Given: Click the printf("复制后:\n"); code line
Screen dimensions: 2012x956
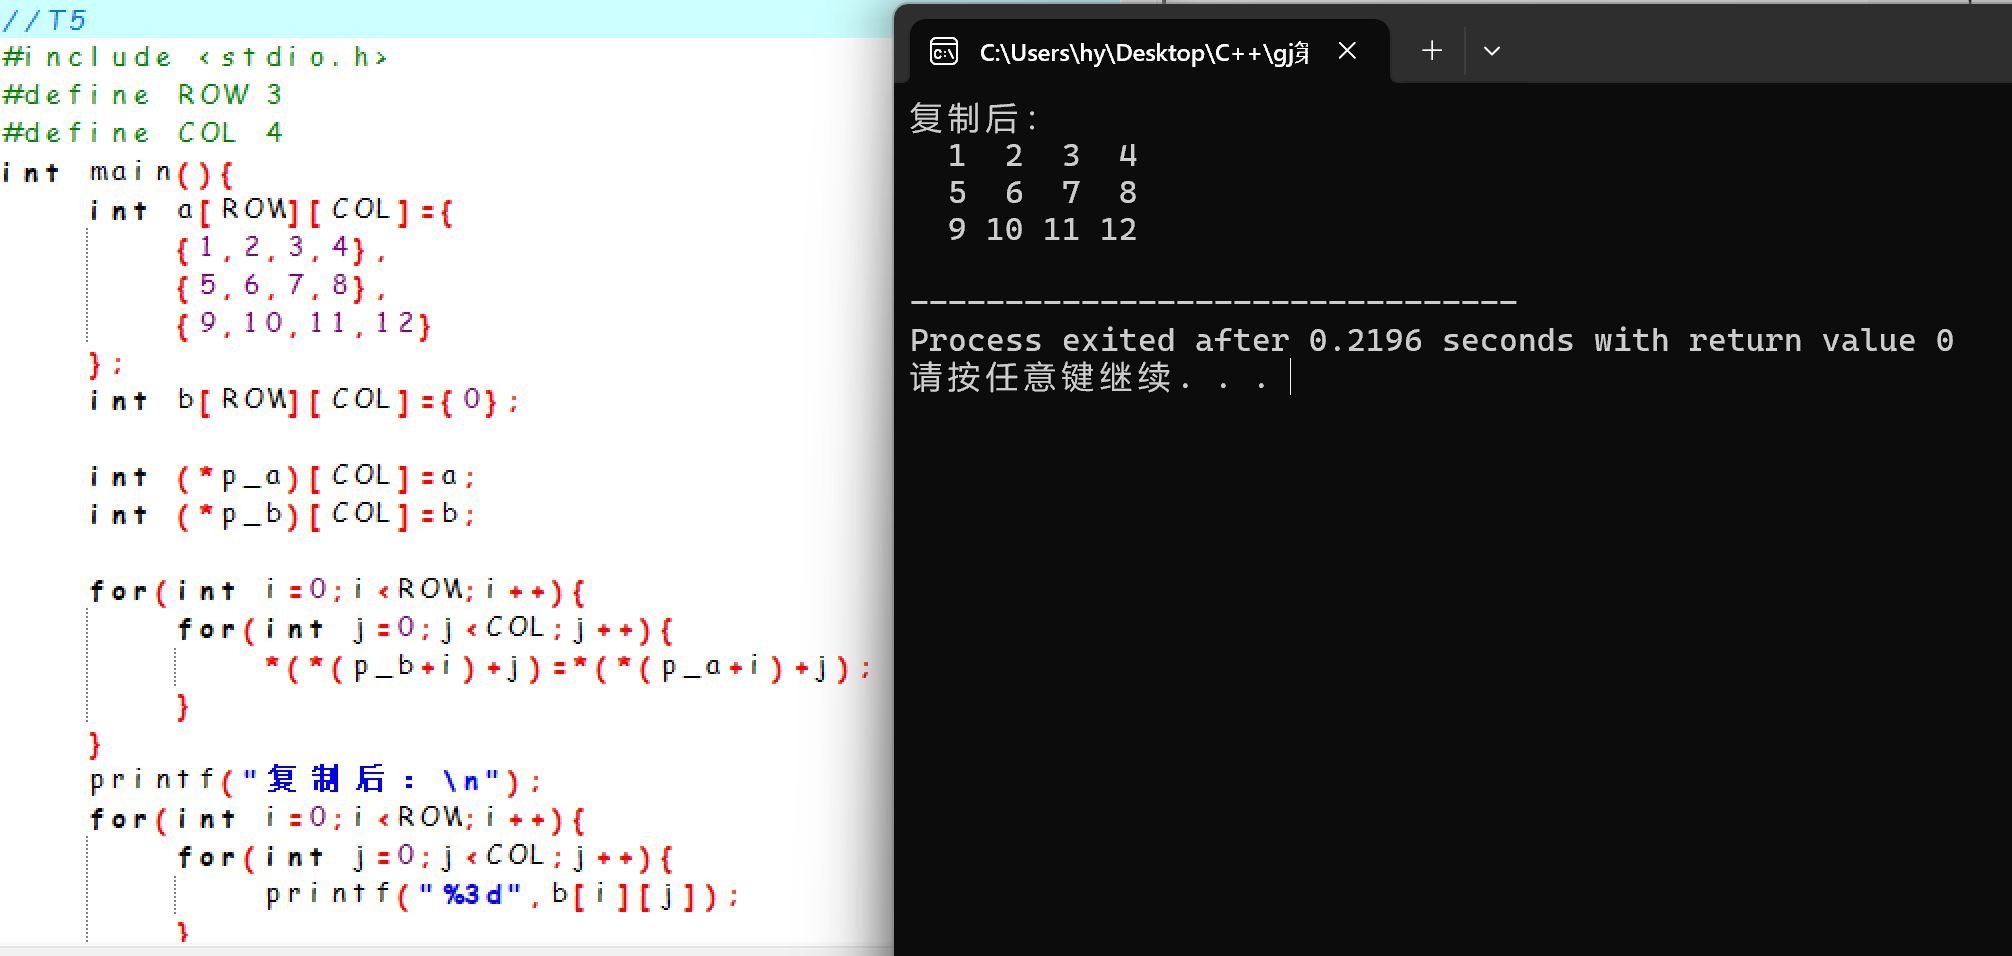Looking at the screenshot, I should coord(315,780).
